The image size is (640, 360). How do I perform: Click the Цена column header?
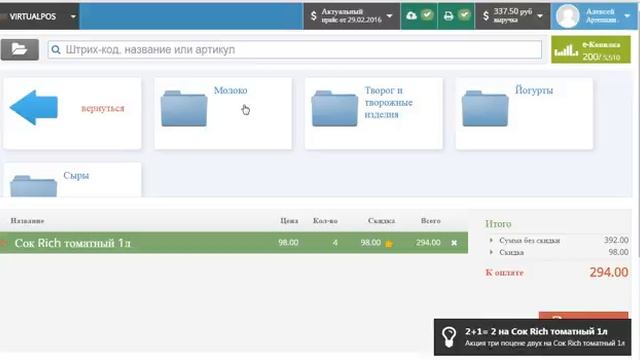pos(289,221)
